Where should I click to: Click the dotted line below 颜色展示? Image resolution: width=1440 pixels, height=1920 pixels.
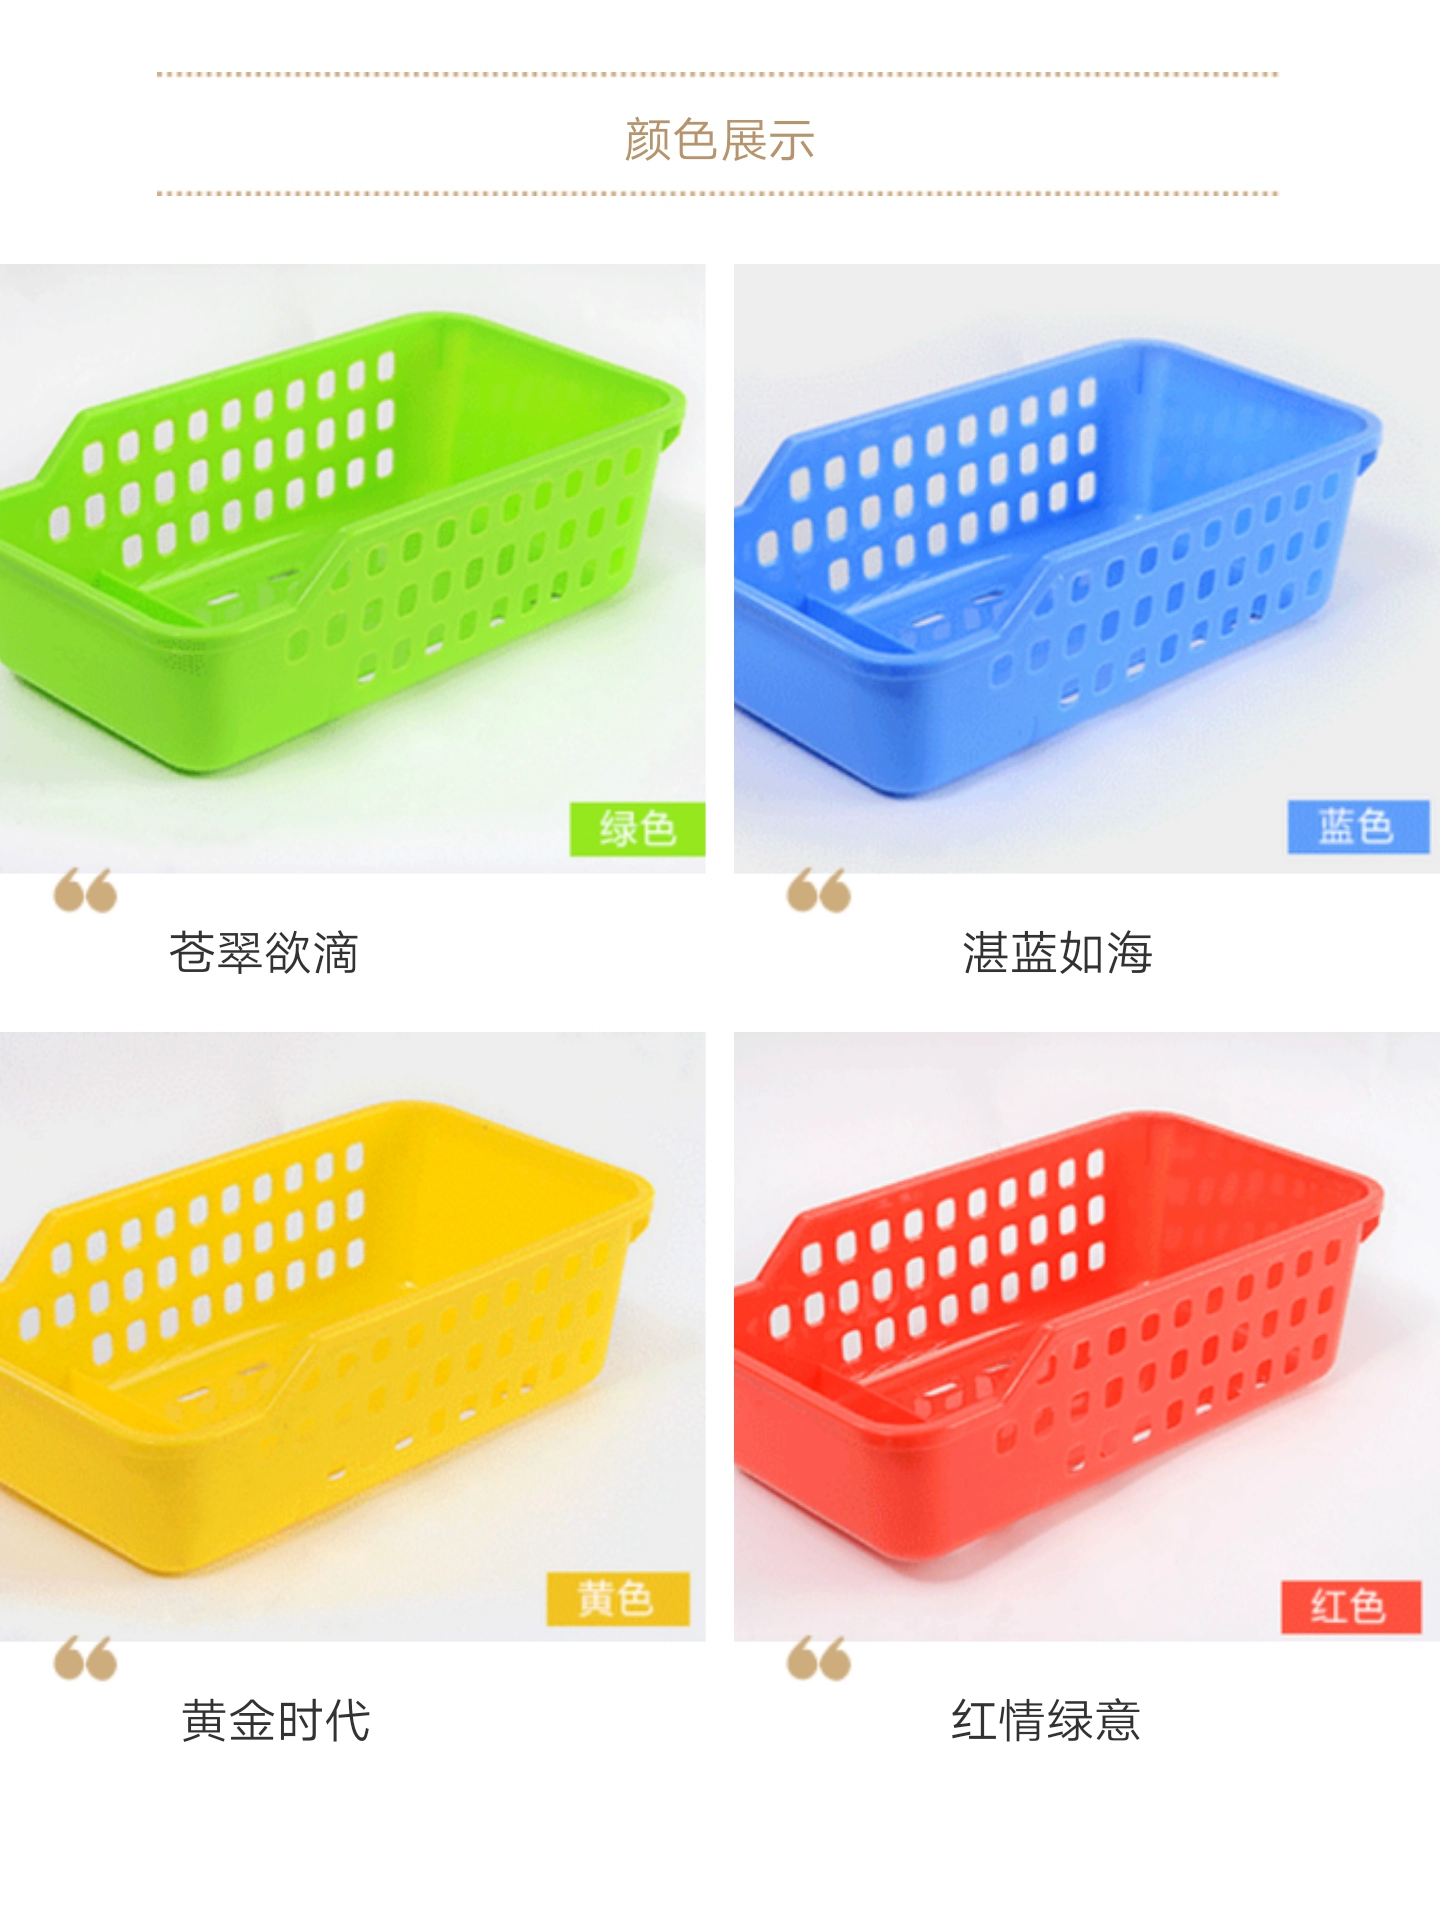coord(718,193)
